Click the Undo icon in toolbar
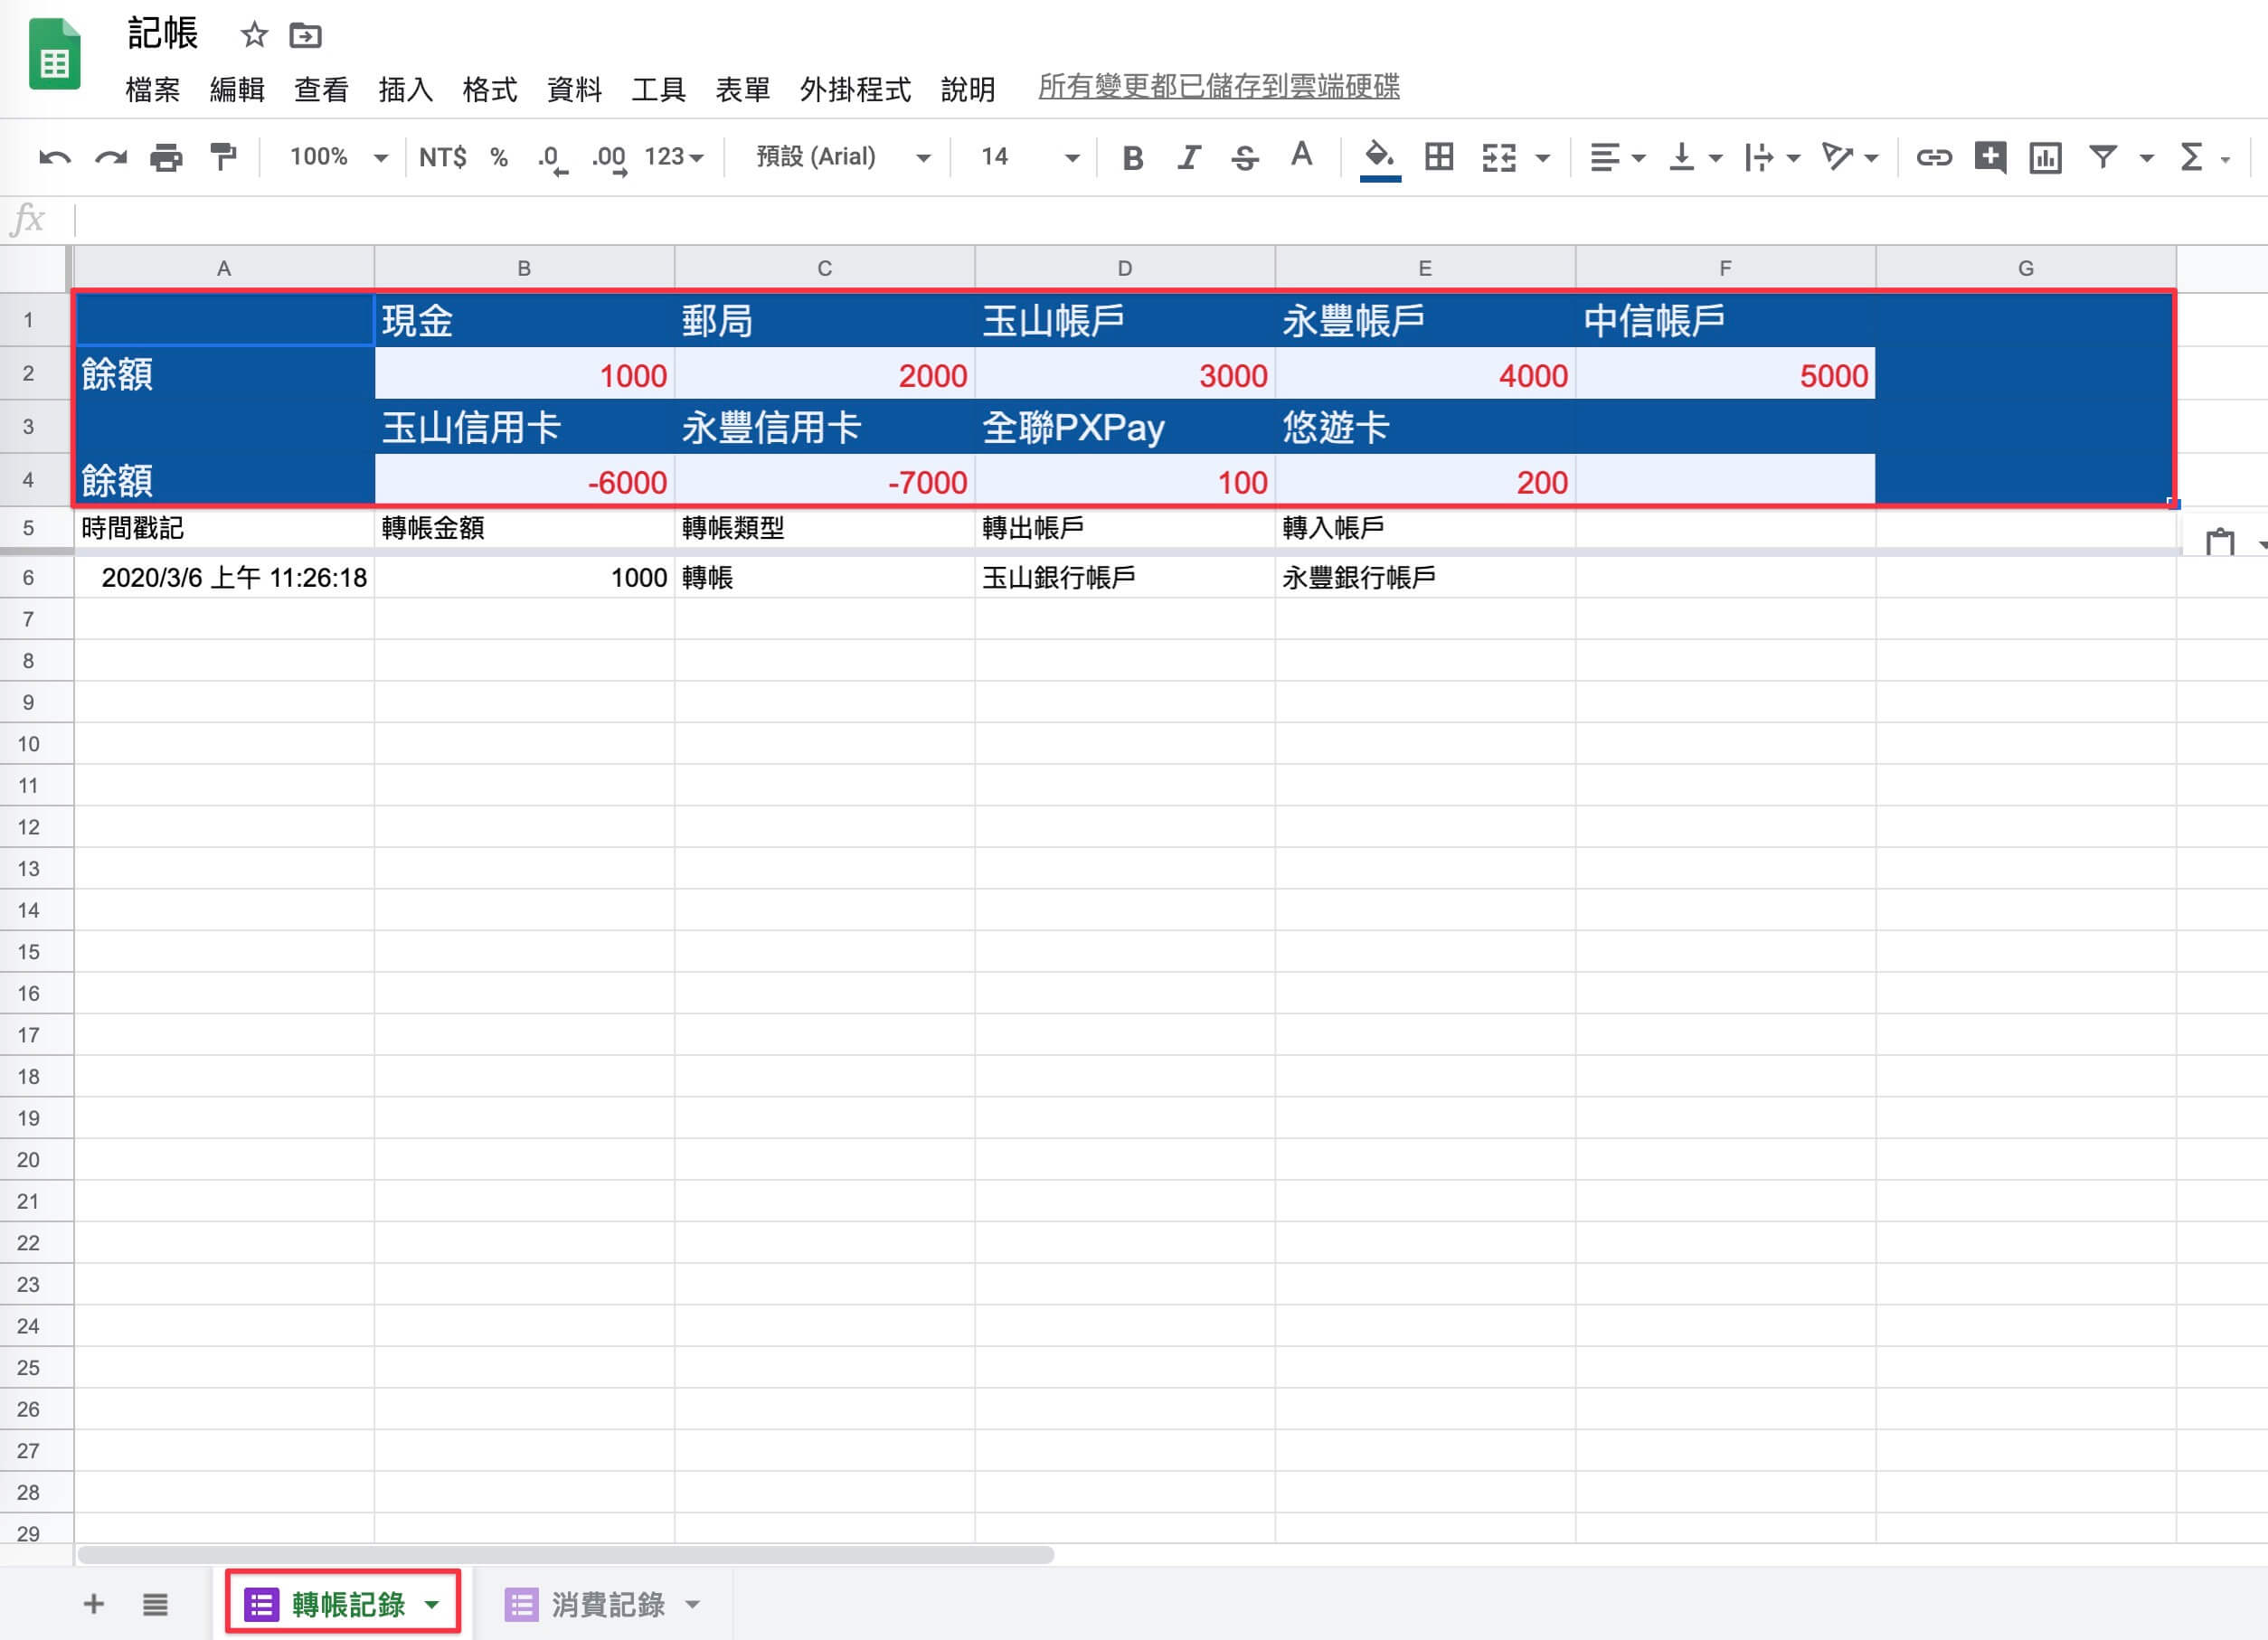The image size is (2268, 1640). click(x=55, y=157)
